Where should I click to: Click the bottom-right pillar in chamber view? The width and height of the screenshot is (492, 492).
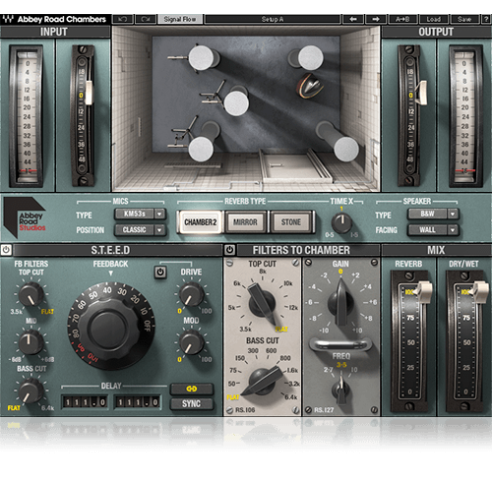[x=346, y=149]
